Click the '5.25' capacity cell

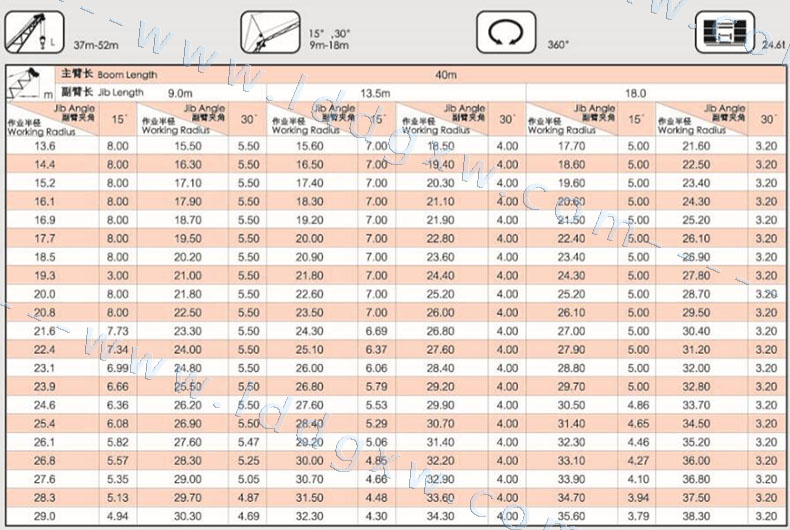[249, 461]
